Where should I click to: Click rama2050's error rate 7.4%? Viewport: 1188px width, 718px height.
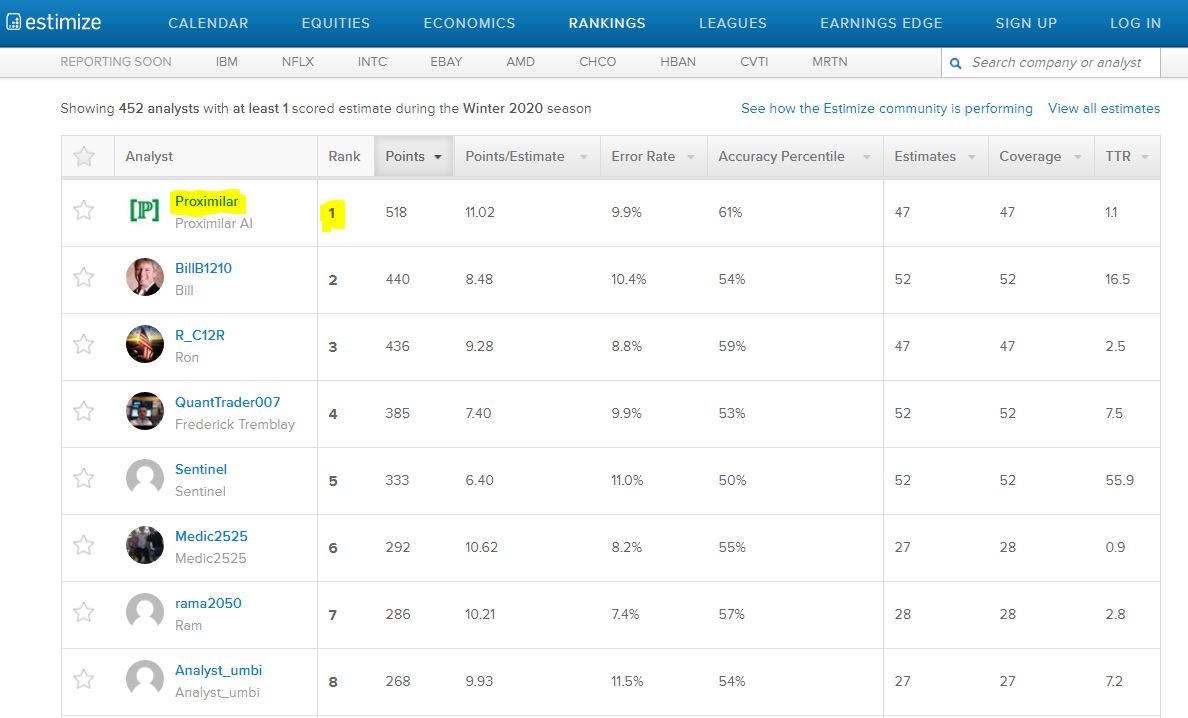pyautogui.click(x=626, y=615)
